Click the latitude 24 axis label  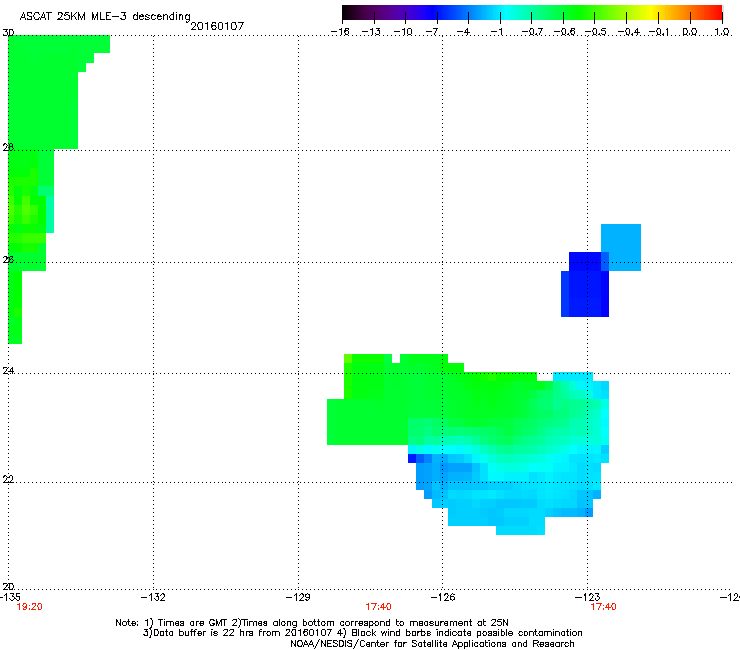(8, 371)
